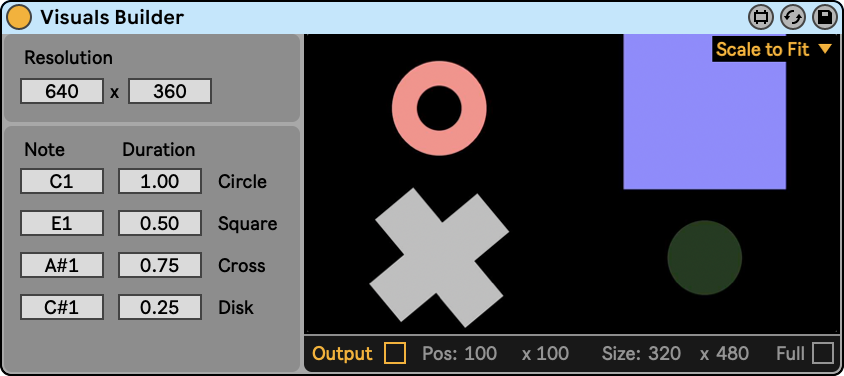Enable the Full checkbox
844x376 pixels.
[822, 353]
